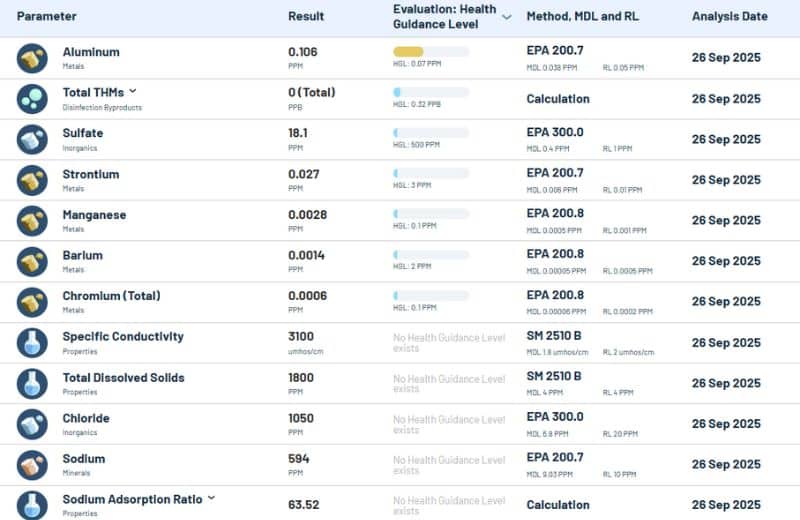Open the Evaluation Health Guidance Level dropdown
Viewport: 800px width, 520px height.
coord(506,17)
